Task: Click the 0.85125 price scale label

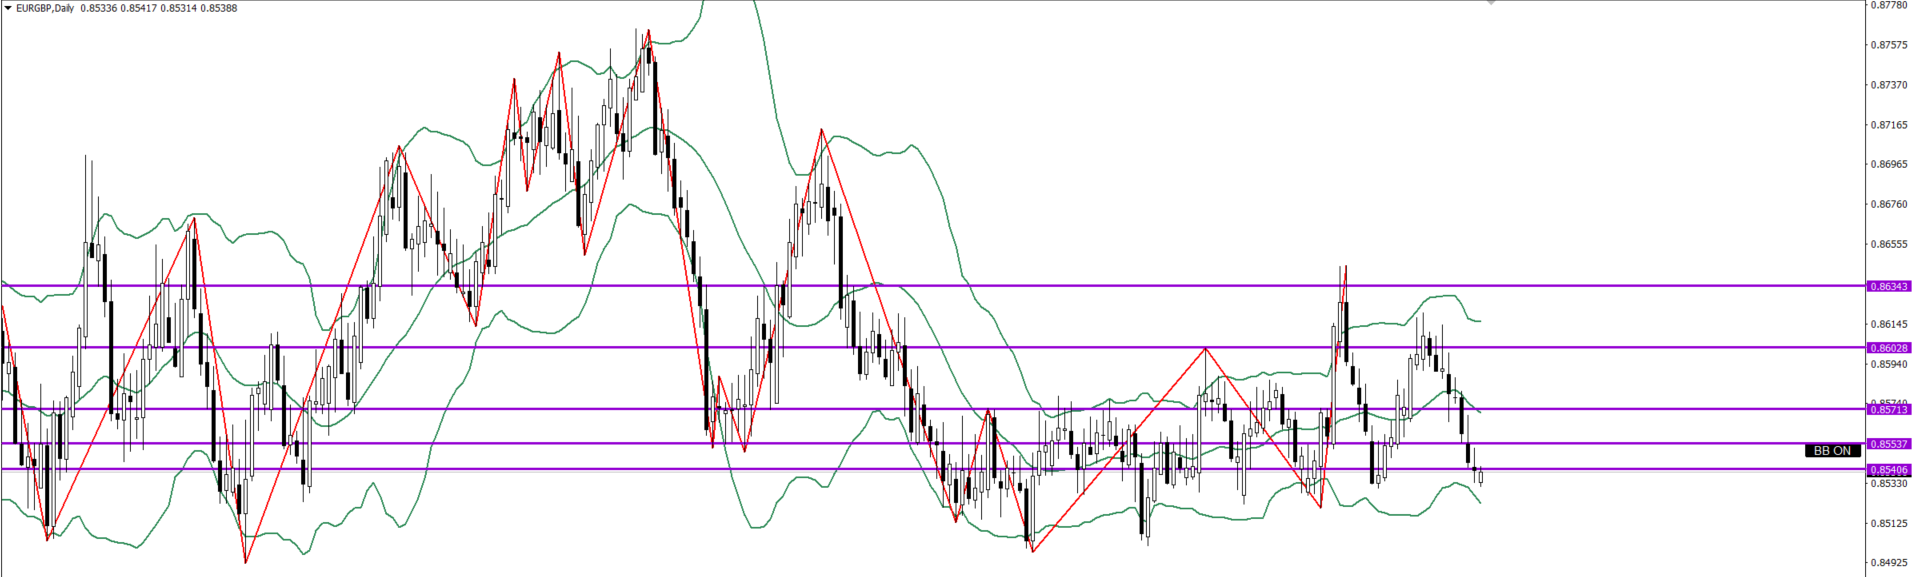Action: click(x=1889, y=523)
